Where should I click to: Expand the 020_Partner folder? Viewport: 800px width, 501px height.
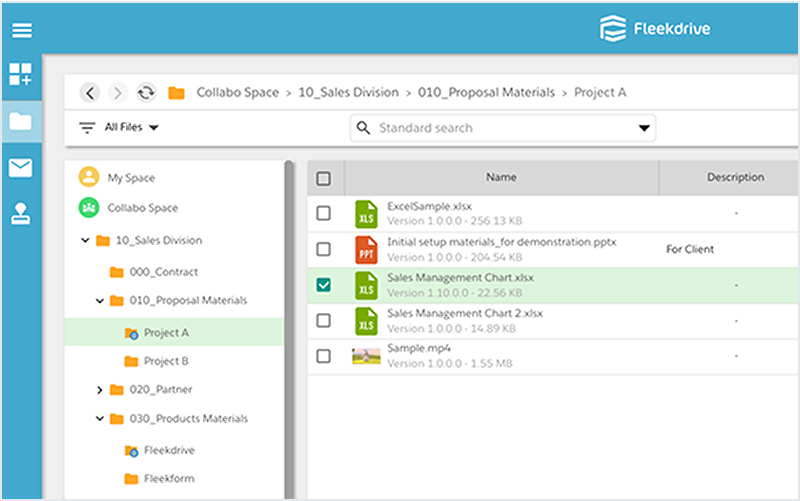(99, 390)
